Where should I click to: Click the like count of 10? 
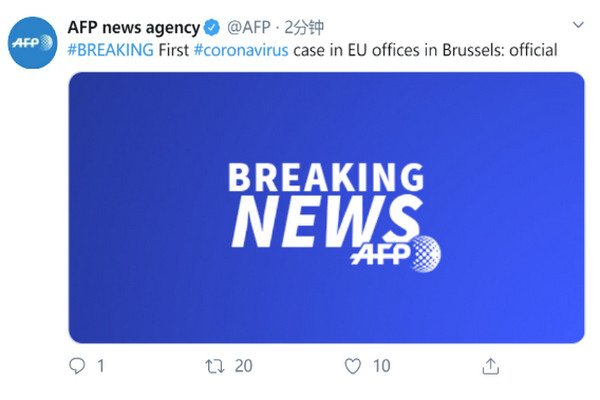381,366
